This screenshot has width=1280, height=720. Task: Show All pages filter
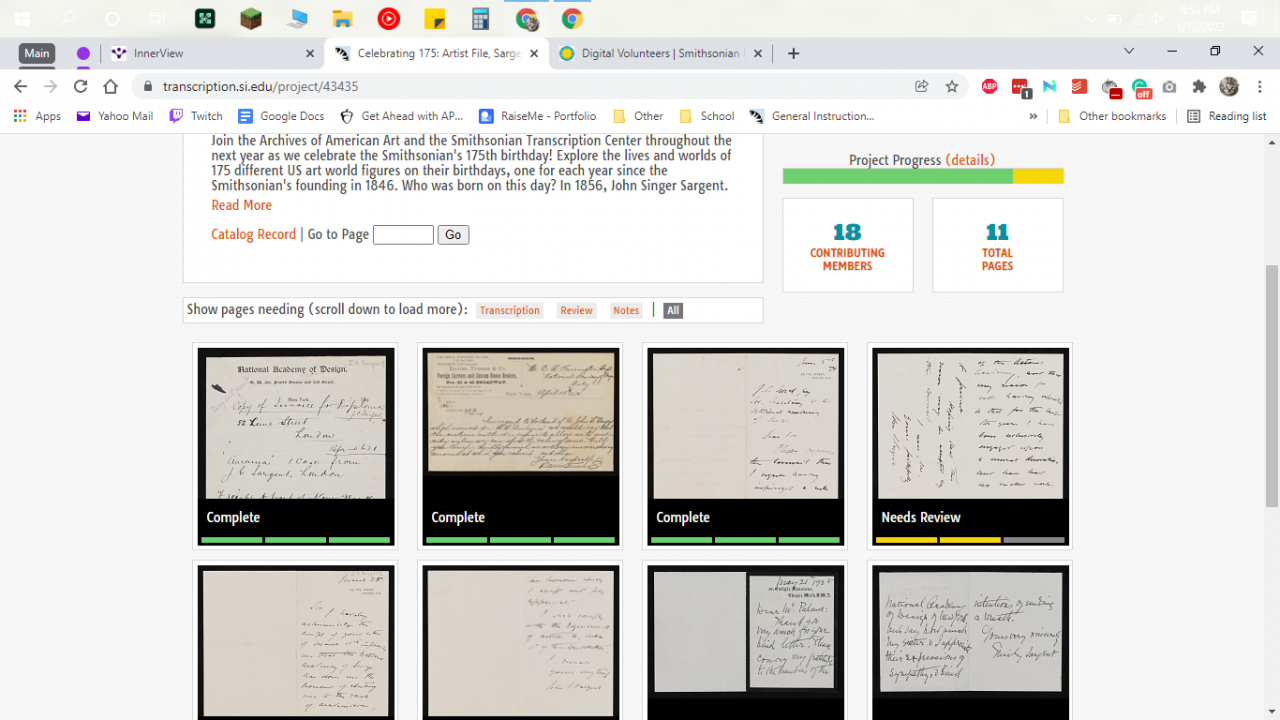point(673,311)
